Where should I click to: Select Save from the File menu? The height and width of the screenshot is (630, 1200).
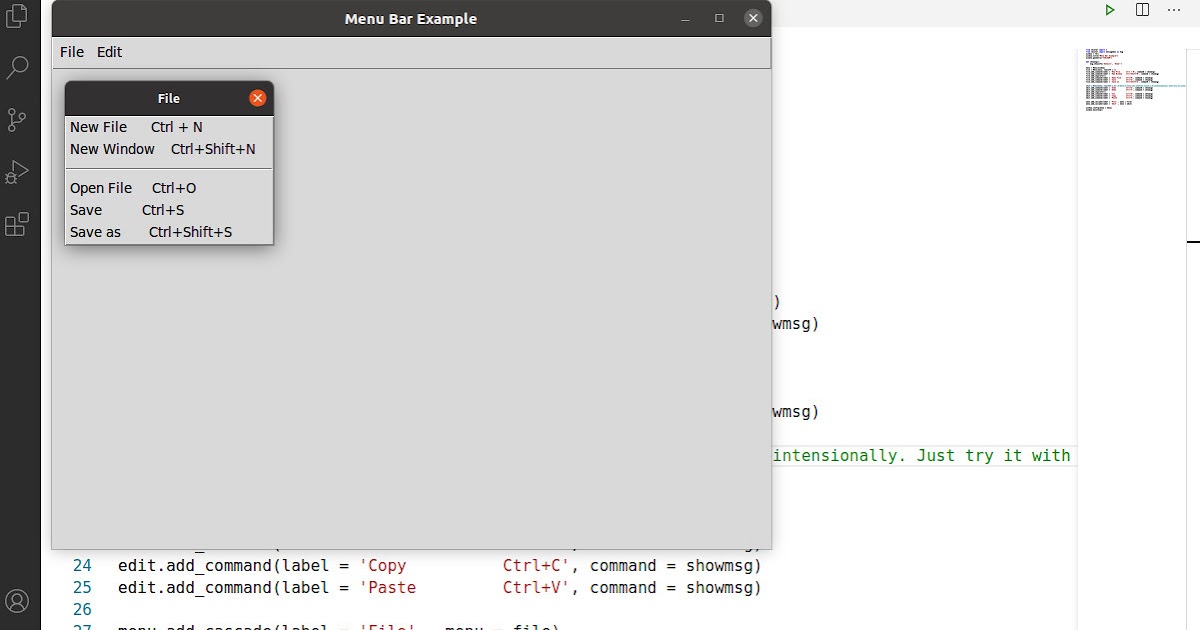click(x=84, y=210)
